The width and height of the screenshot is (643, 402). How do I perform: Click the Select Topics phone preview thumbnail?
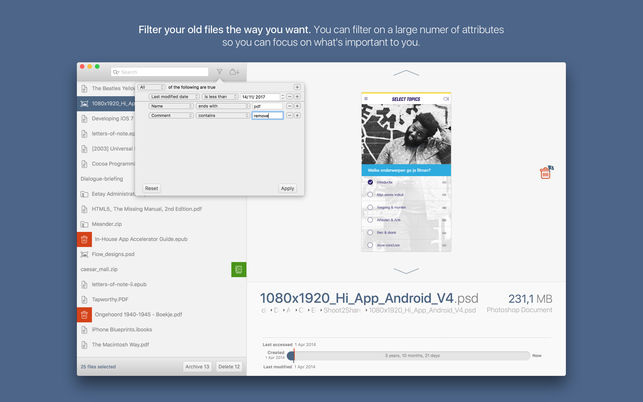click(x=406, y=172)
